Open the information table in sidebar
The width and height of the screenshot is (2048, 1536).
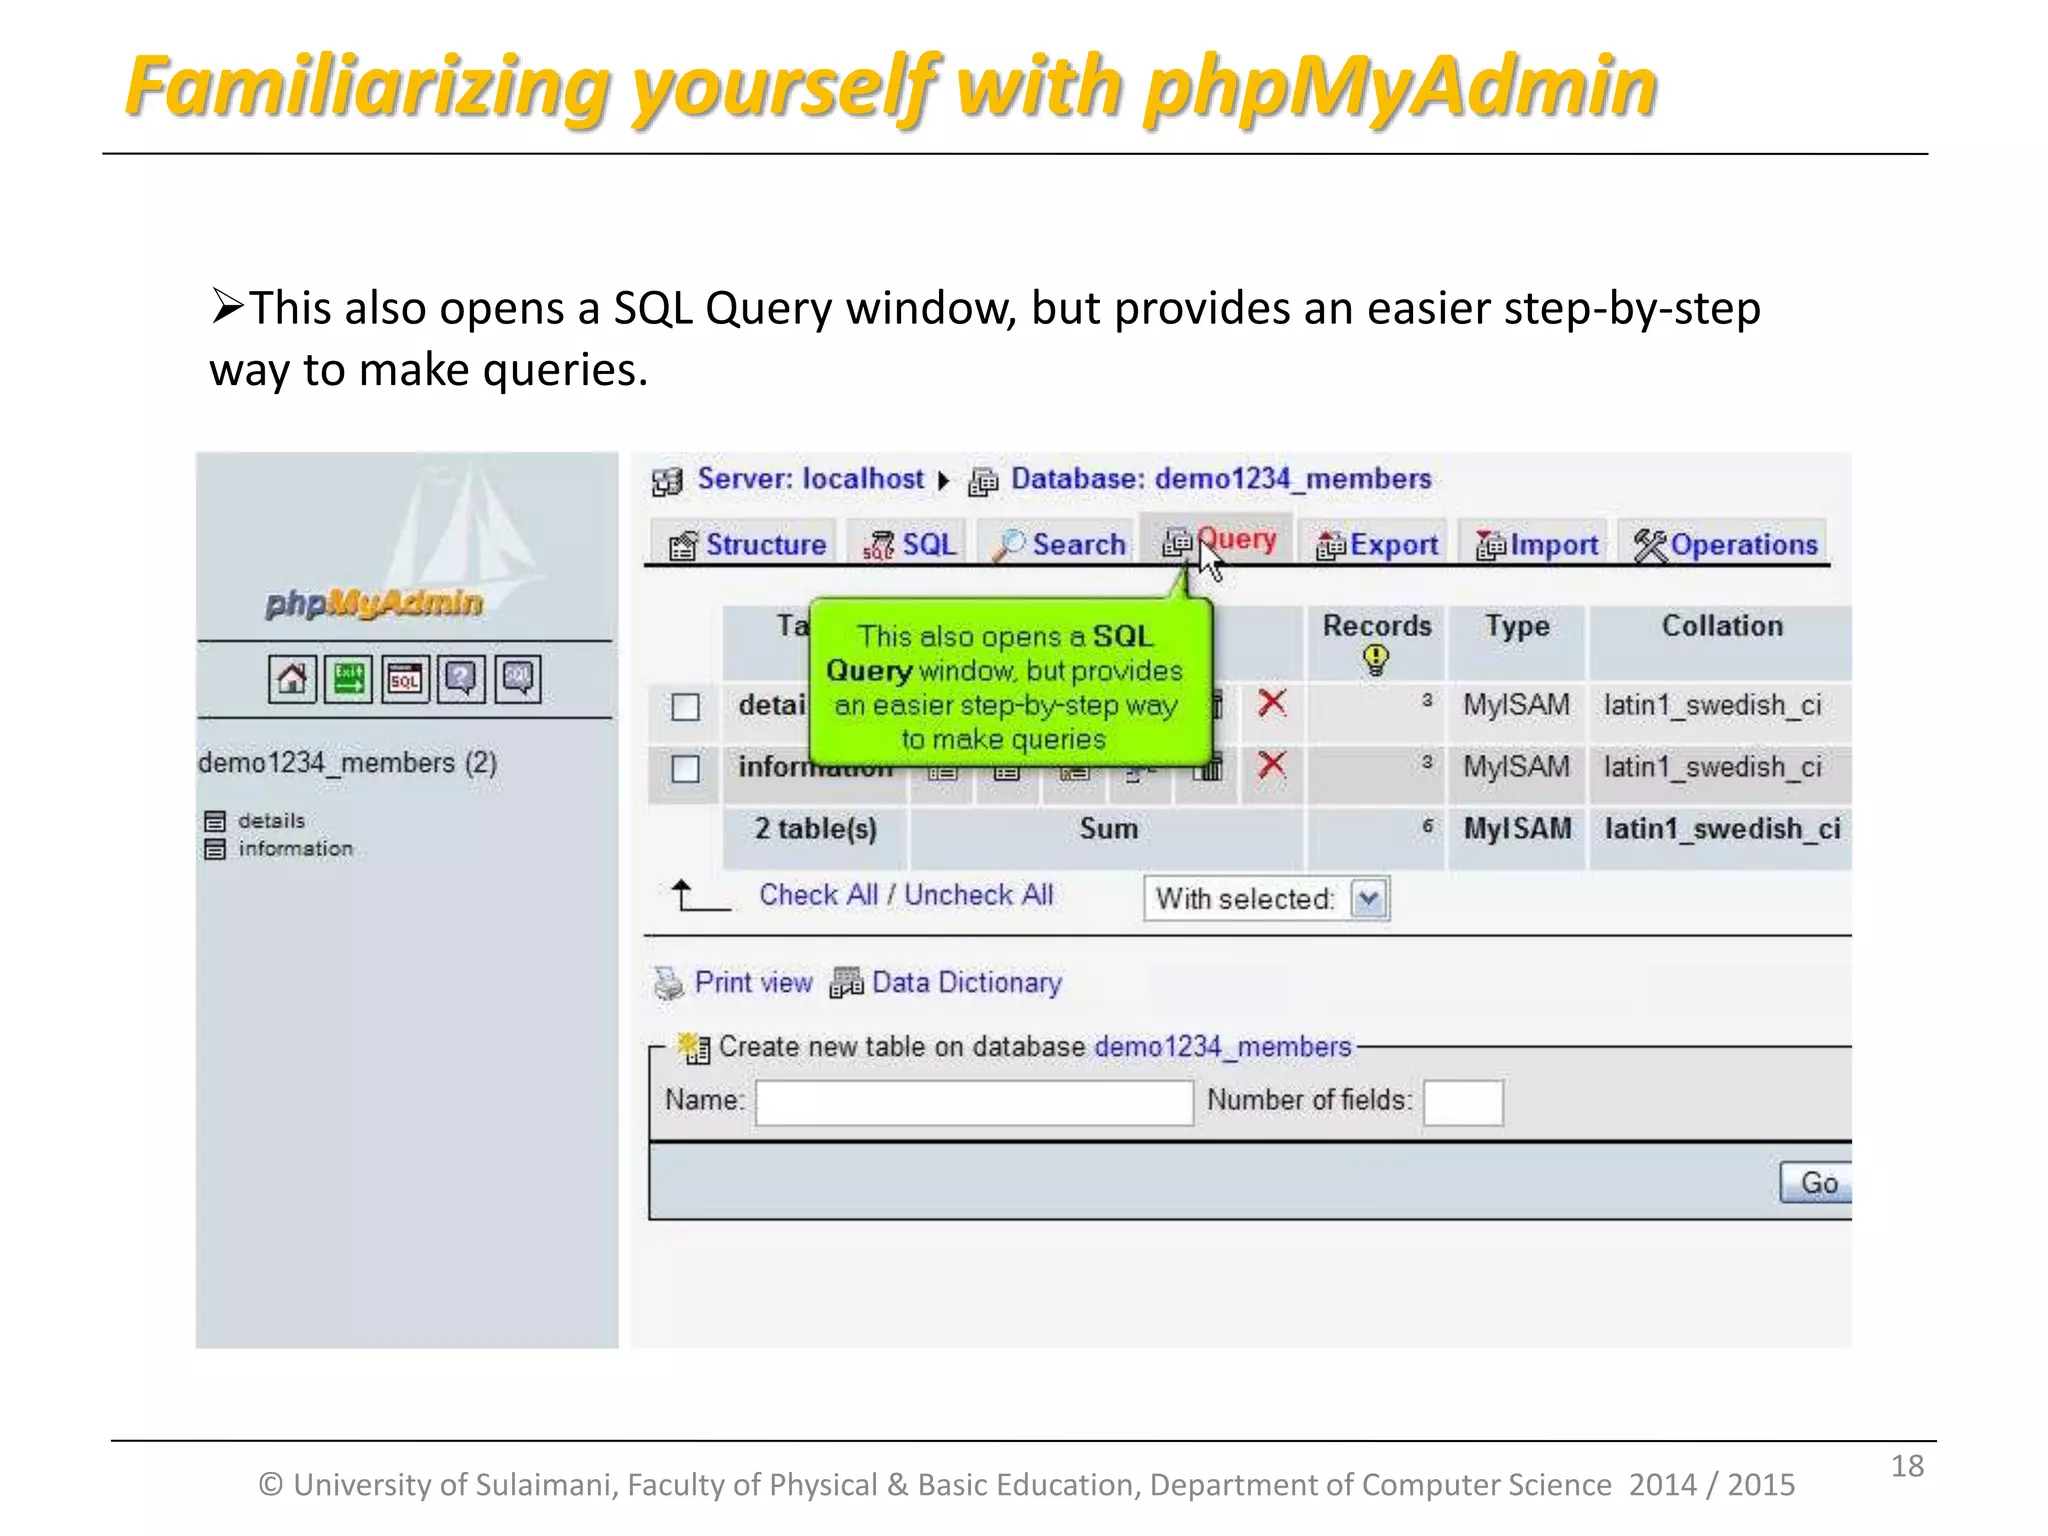click(295, 849)
